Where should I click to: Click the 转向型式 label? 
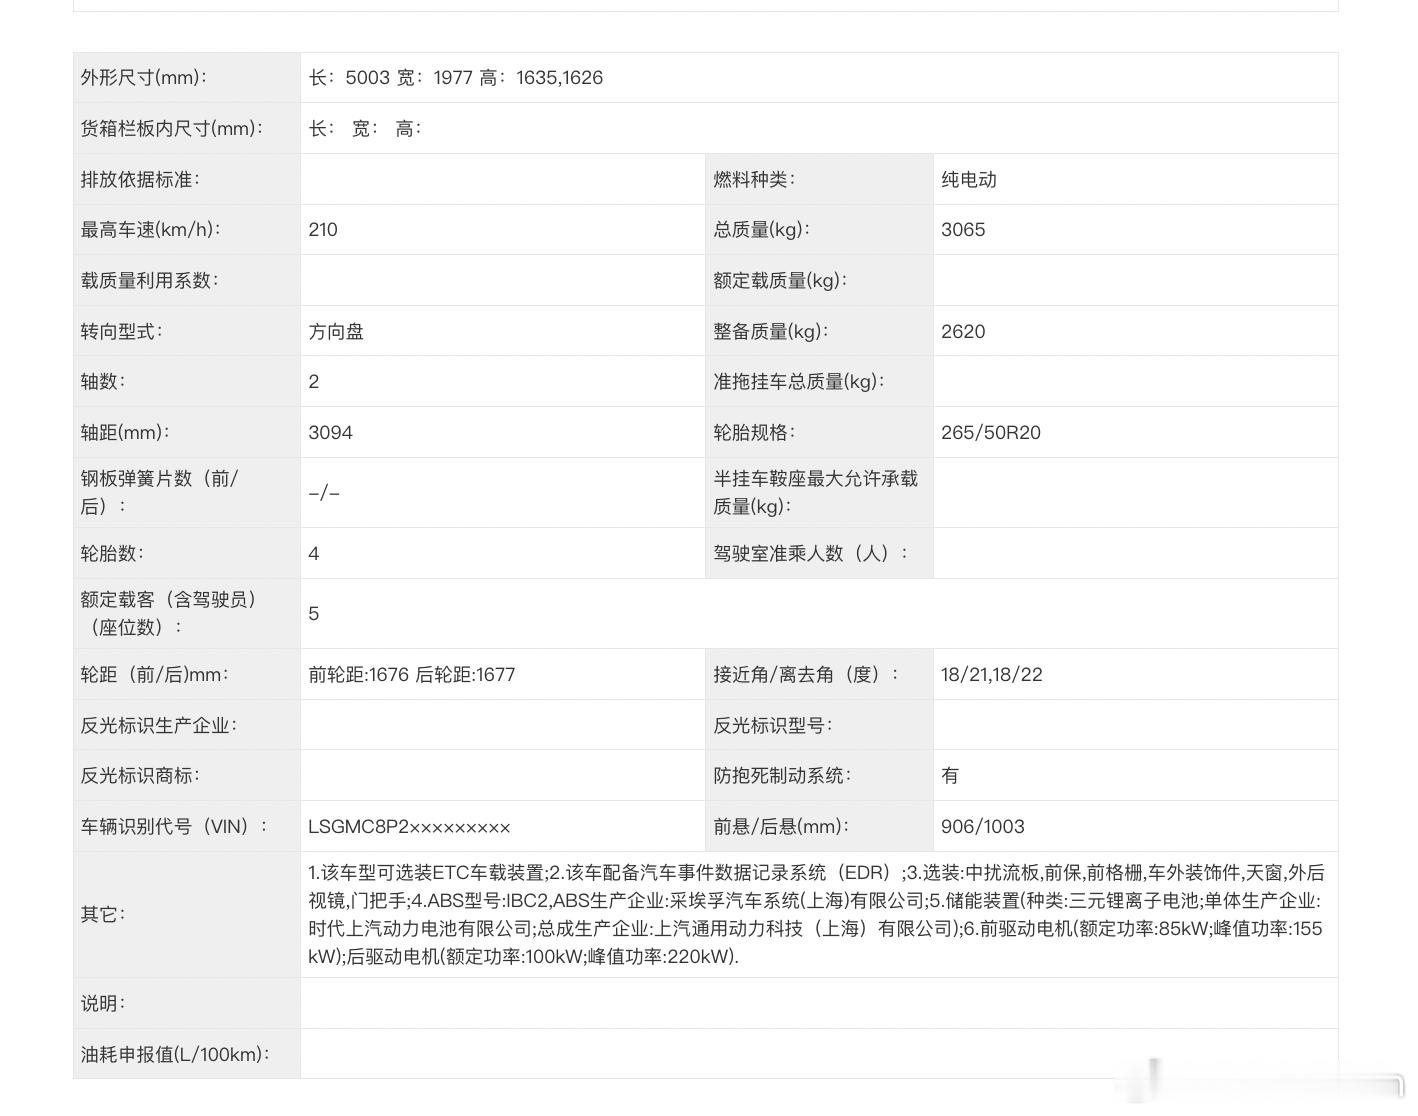pyautogui.click(x=122, y=332)
